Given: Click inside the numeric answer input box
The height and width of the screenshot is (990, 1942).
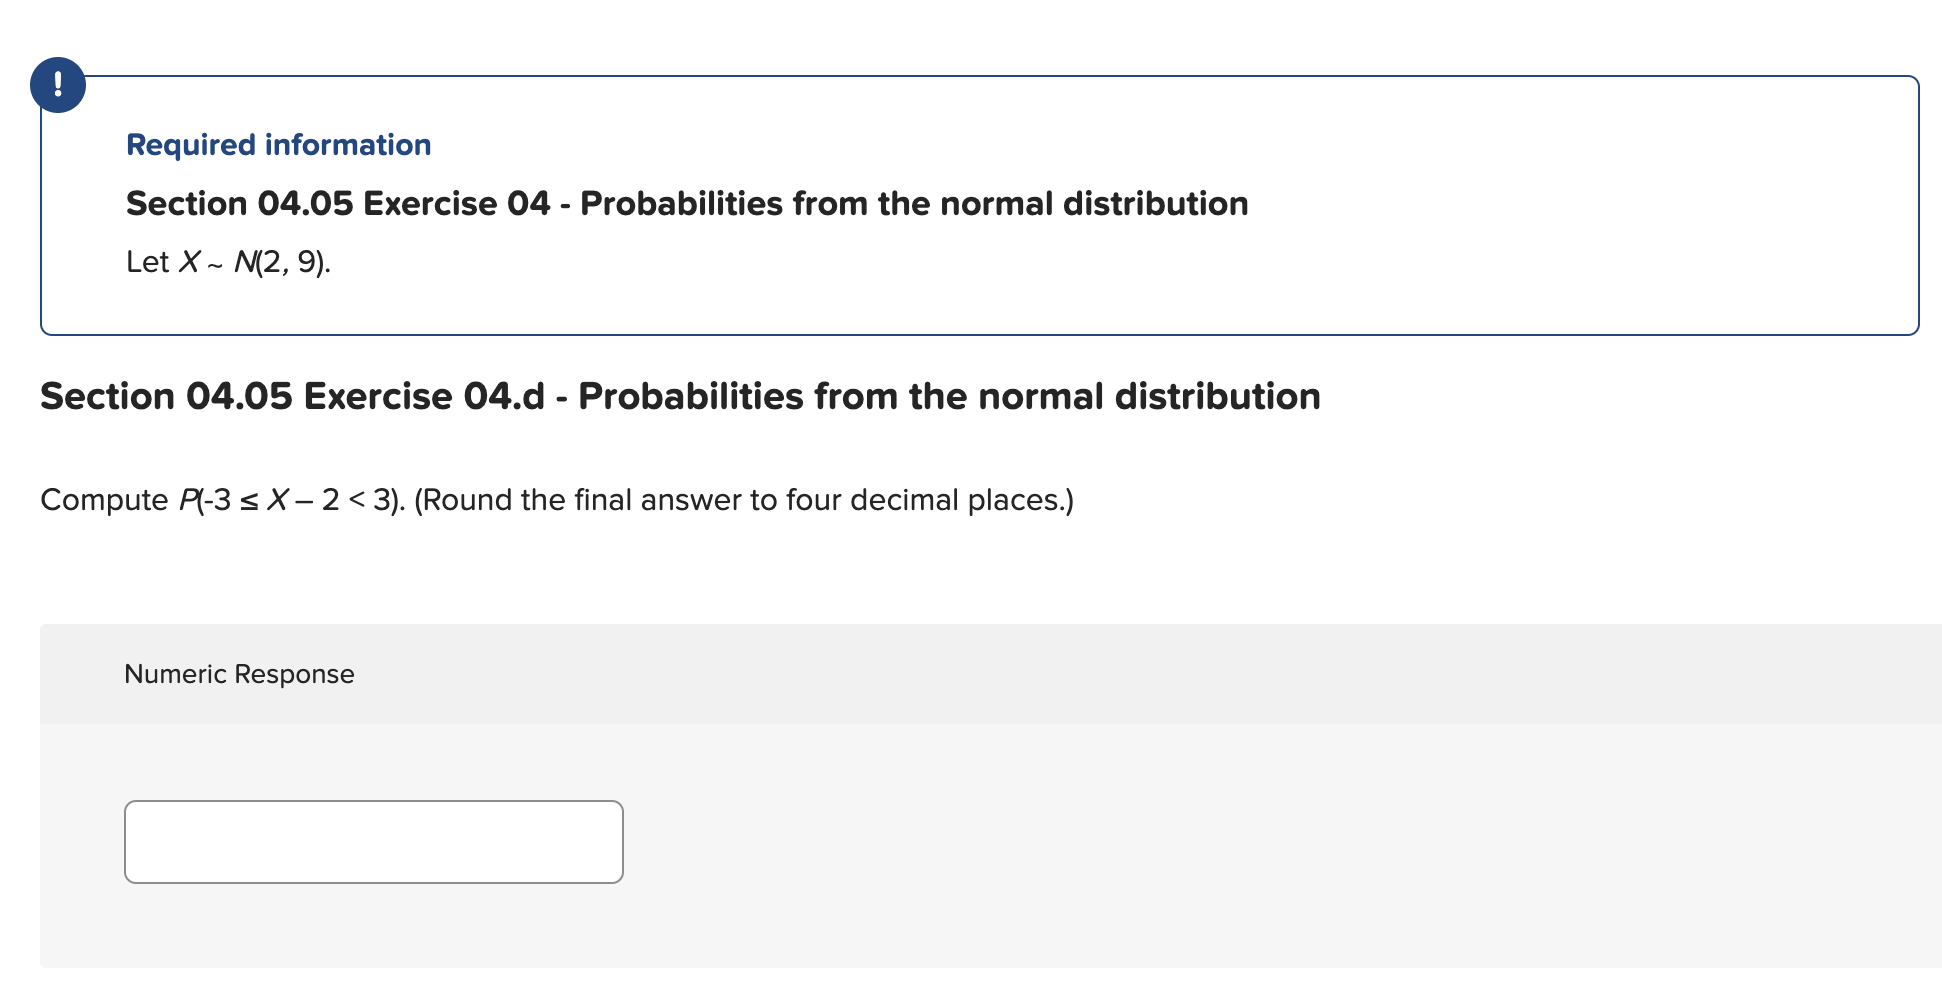Looking at the screenshot, I should point(373,841).
